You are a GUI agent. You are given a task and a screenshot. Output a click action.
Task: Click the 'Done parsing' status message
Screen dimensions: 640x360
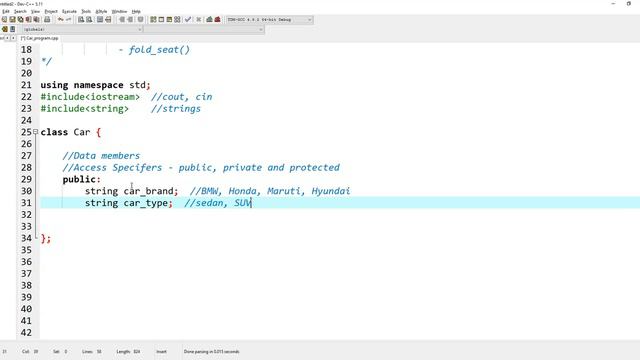point(211,351)
